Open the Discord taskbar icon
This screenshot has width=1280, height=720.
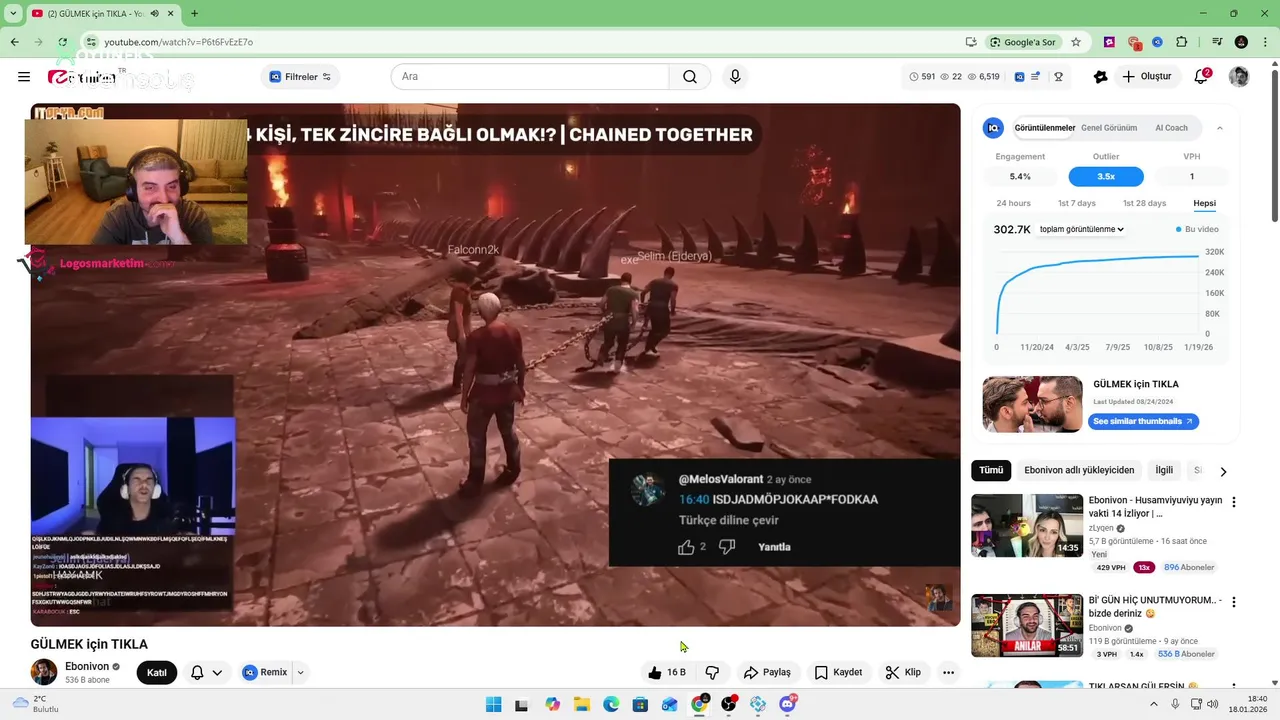coord(788,704)
